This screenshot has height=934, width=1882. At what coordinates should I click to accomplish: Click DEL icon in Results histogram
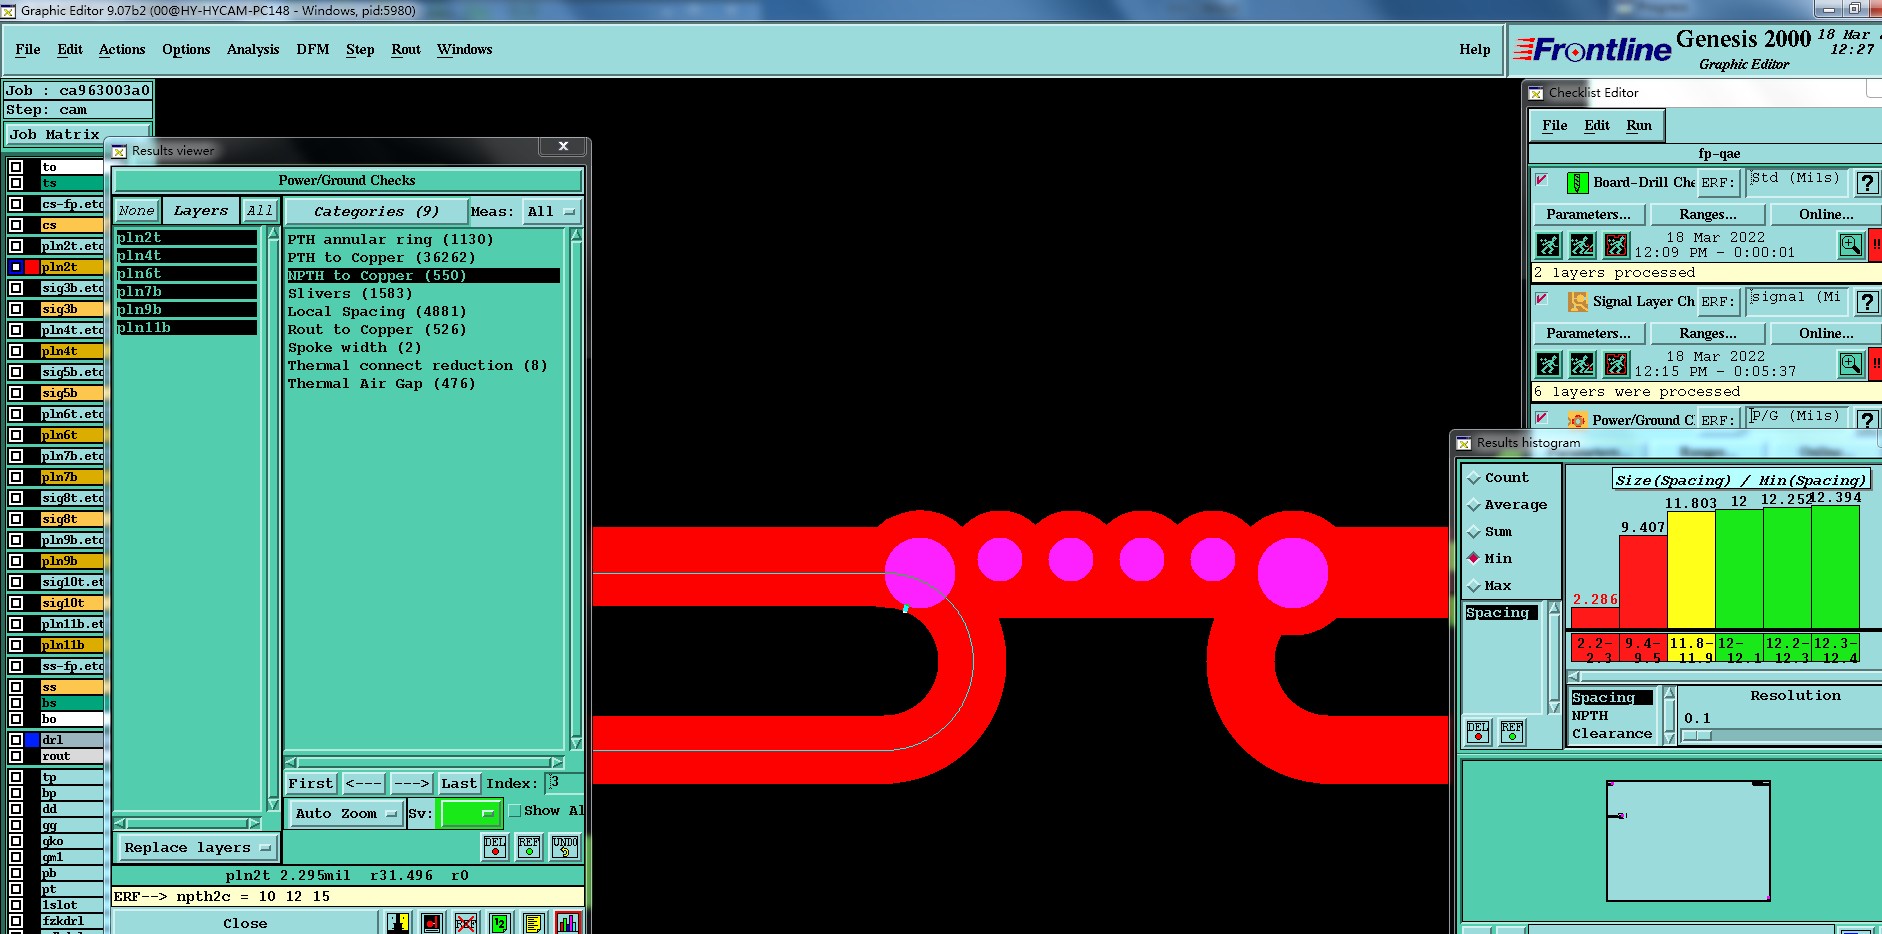(x=1478, y=732)
